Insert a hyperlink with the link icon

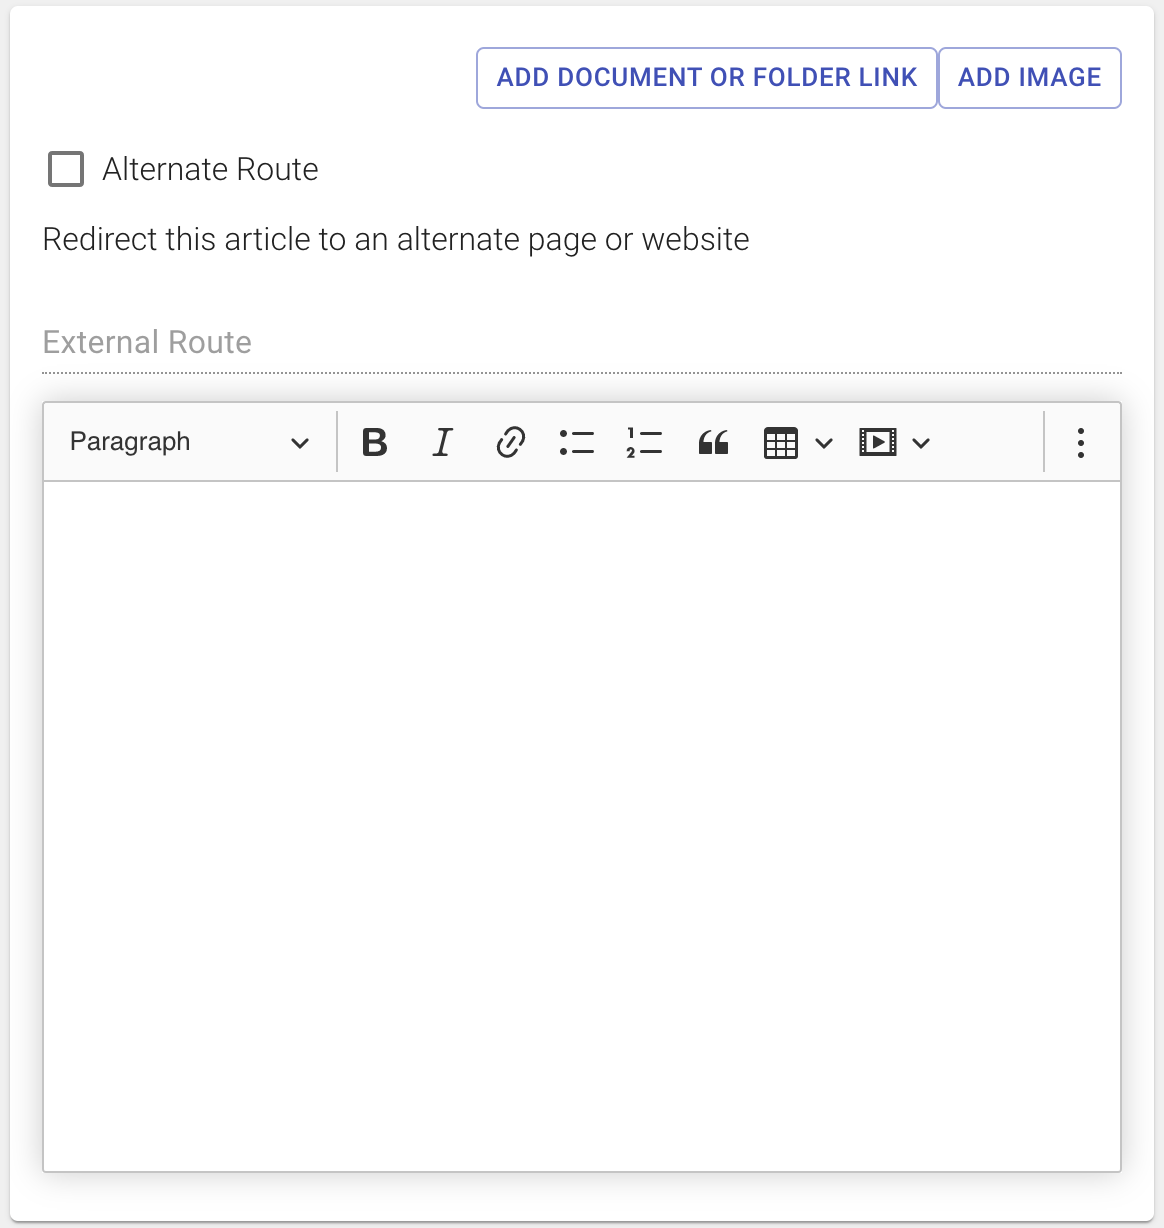tap(510, 442)
